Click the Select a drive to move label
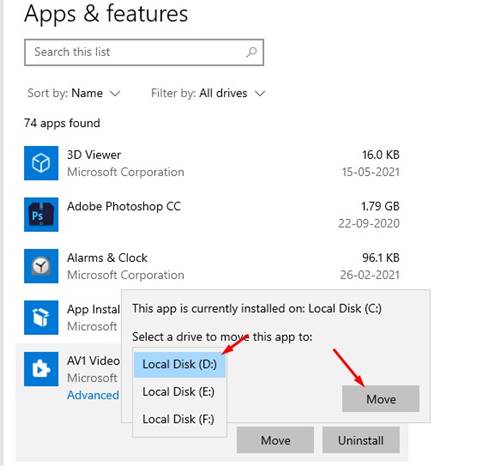 (x=222, y=337)
